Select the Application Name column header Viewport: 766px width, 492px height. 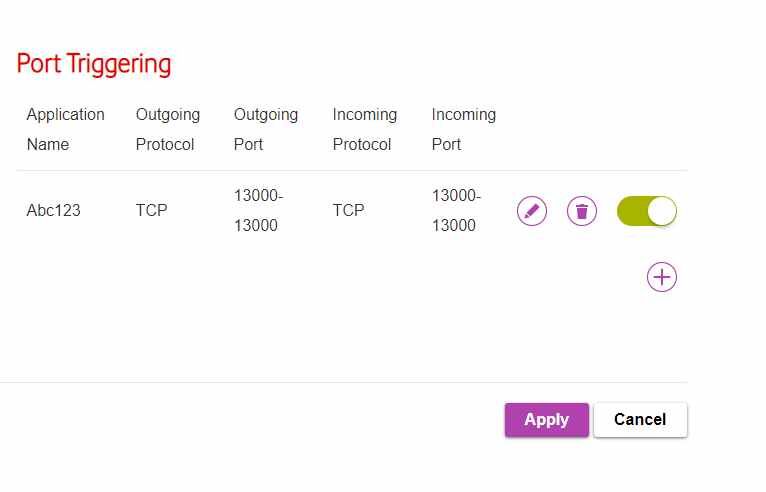[65, 129]
